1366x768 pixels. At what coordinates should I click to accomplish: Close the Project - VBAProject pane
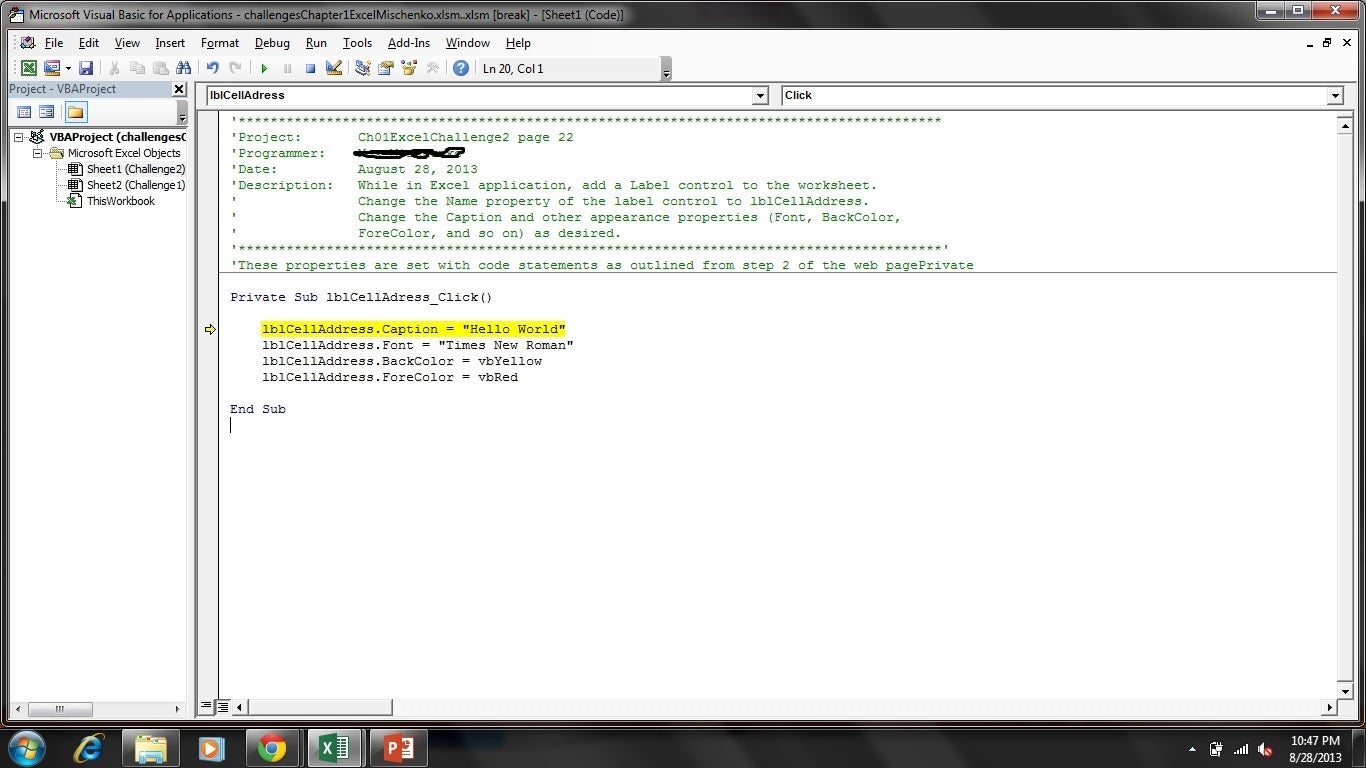click(x=179, y=89)
